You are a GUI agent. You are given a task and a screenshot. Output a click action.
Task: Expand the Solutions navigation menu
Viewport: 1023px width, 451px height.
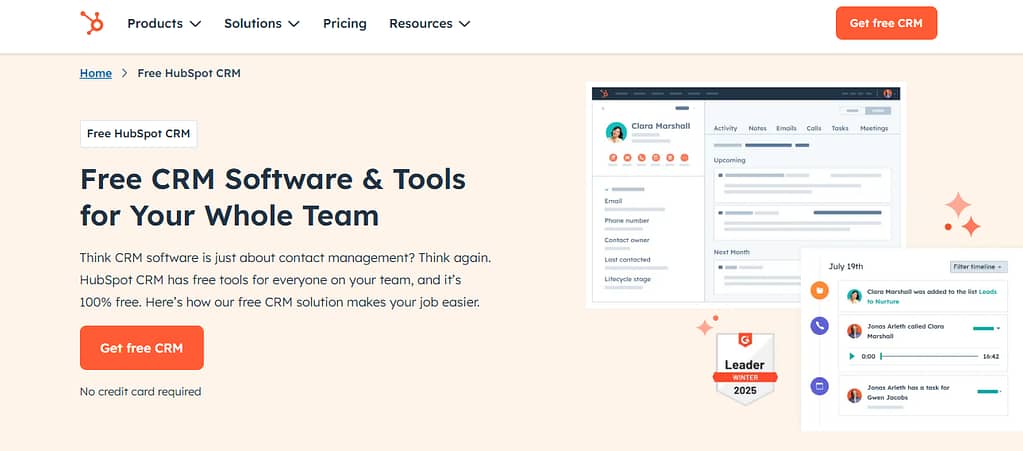pos(262,23)
